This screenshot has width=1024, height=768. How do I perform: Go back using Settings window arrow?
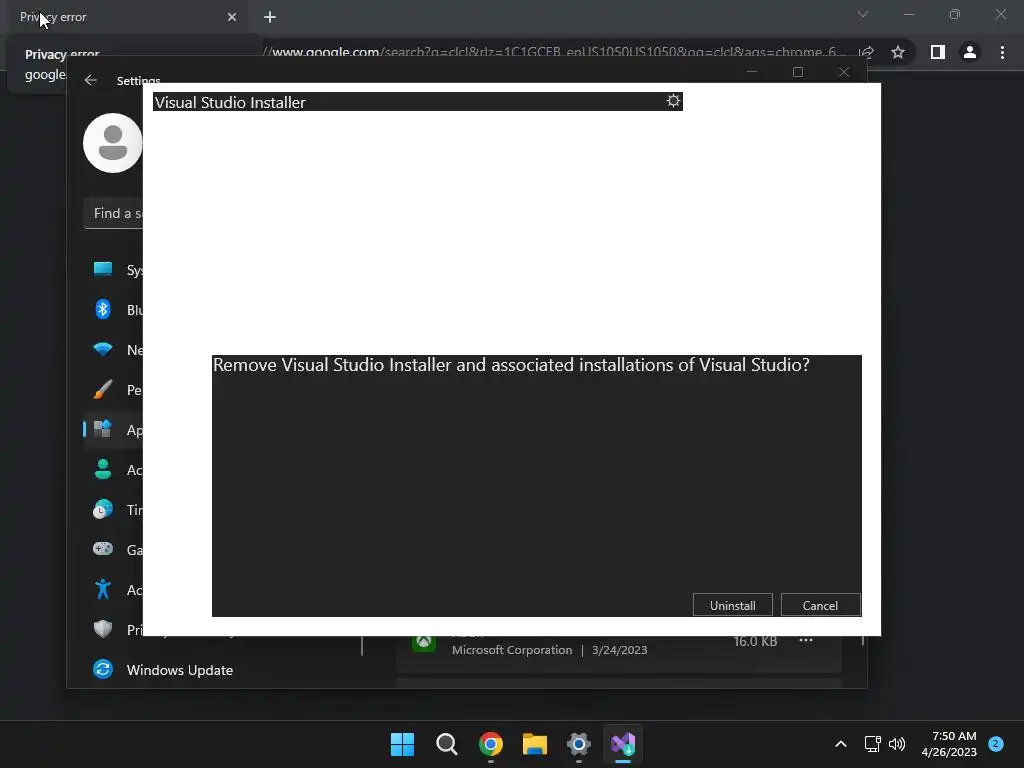[91, 80]
